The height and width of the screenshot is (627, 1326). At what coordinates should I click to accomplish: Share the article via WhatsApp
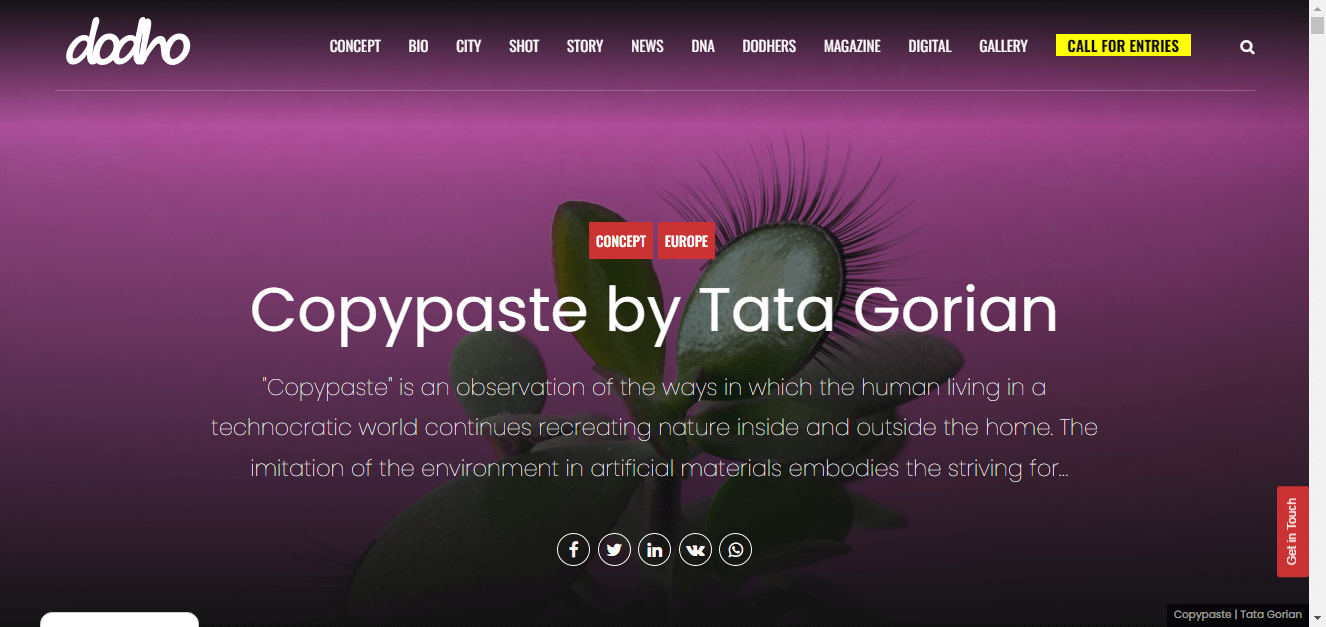(x=735, y=549)
